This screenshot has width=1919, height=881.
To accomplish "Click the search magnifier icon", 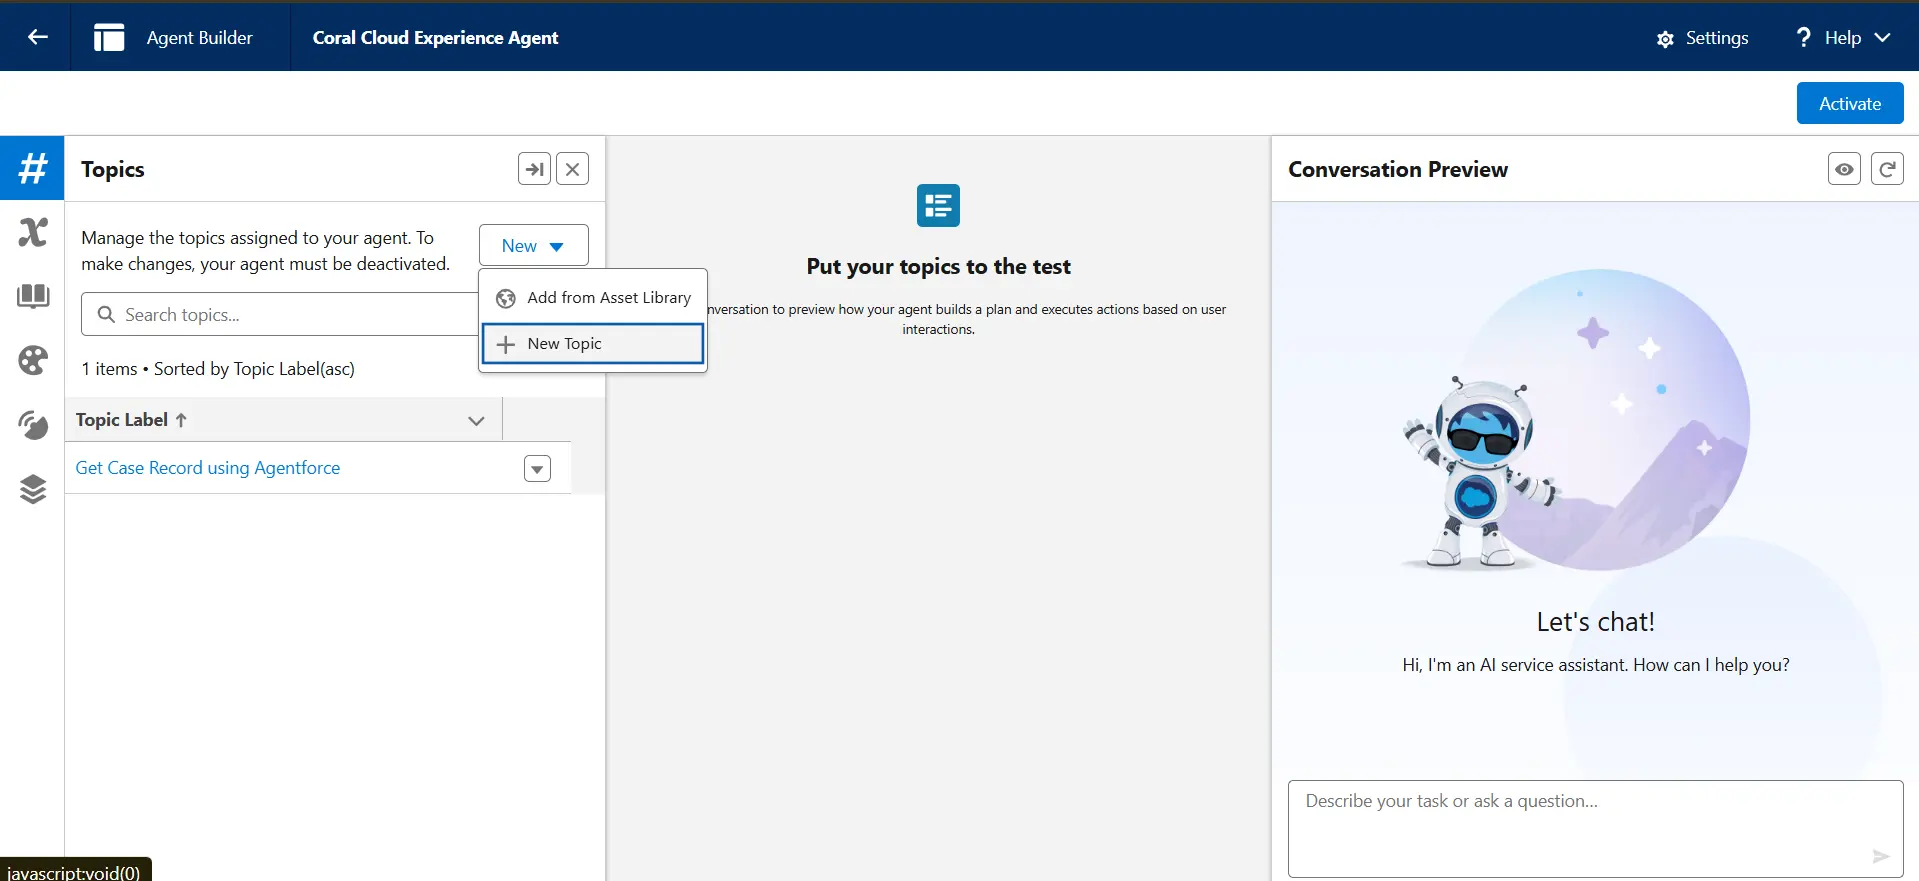I will pyautogui.click(x=106, y=314).
